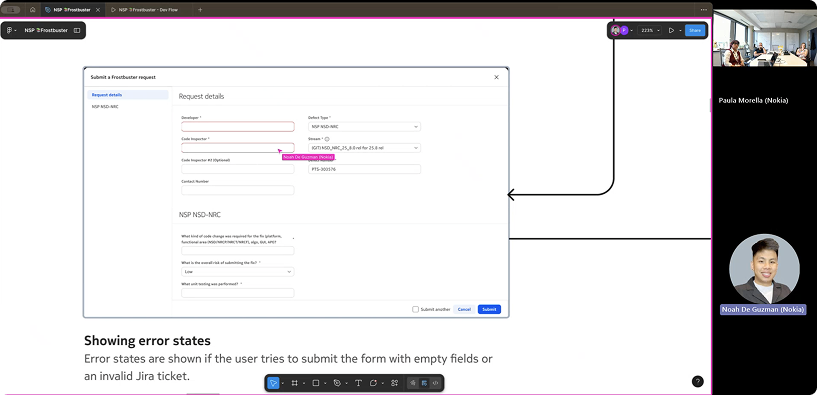This screenshot has height=395, width=817.
Task: Click the NSP NSD-NRC section heading
Action: coord(201,215)
